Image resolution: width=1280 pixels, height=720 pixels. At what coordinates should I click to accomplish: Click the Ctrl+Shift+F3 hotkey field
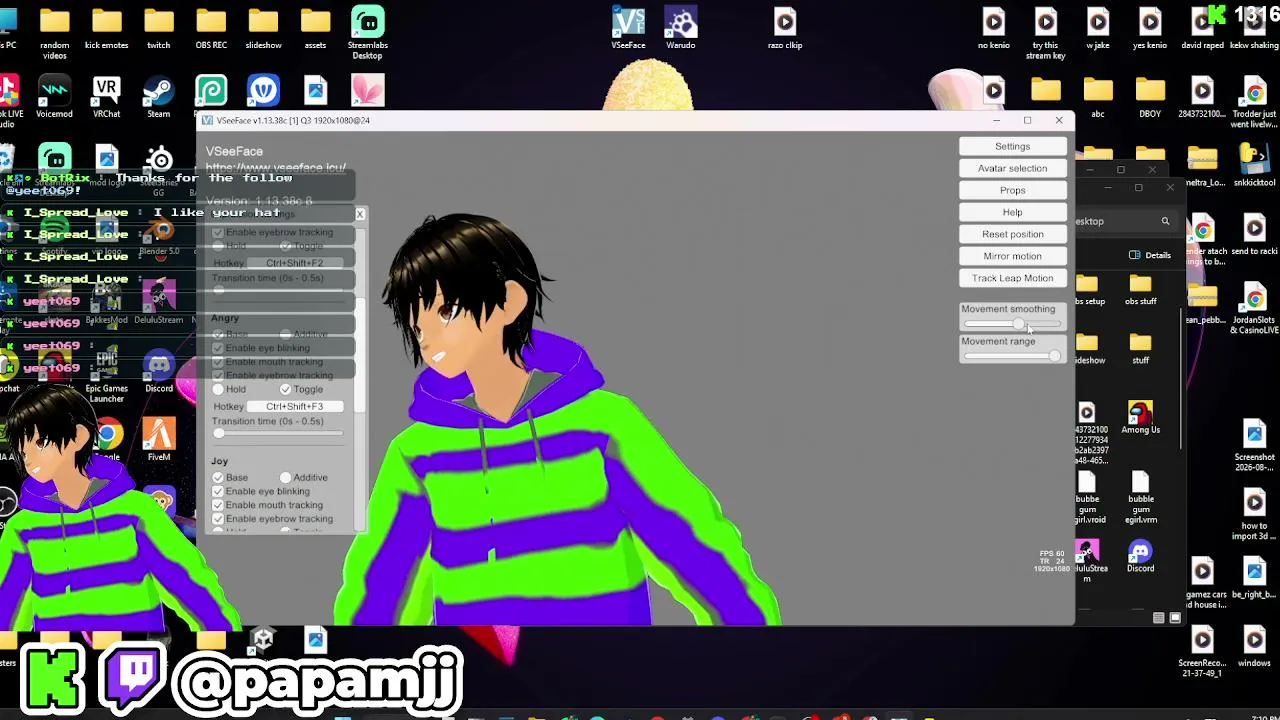(x=294, y=407)
